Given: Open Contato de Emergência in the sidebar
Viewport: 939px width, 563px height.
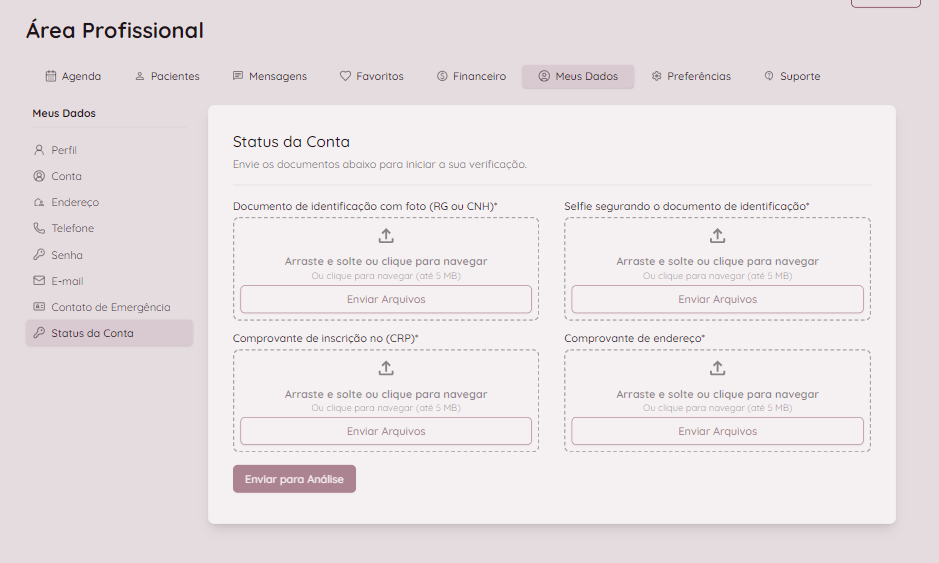Looking at the screenshot, I should click(110, 307).
